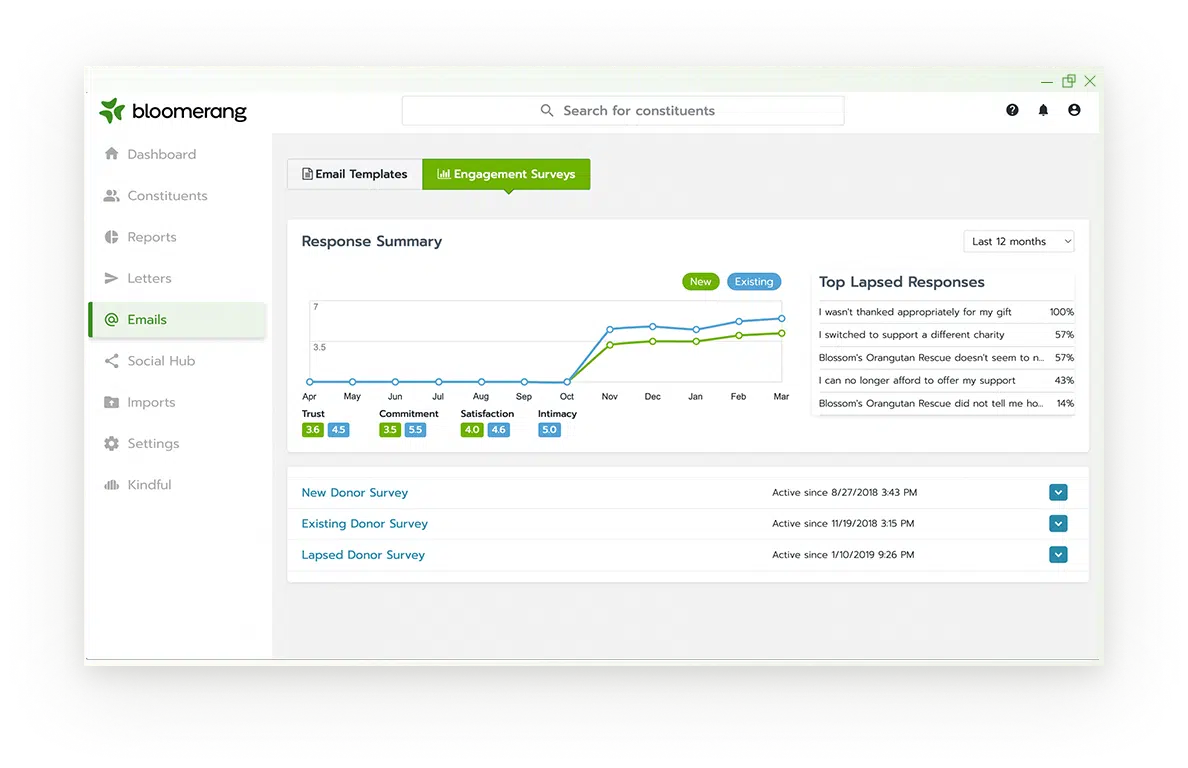Click the Trust green 3.6 score badge
This screenshot has height=768, width=1188.
point(312,429)
